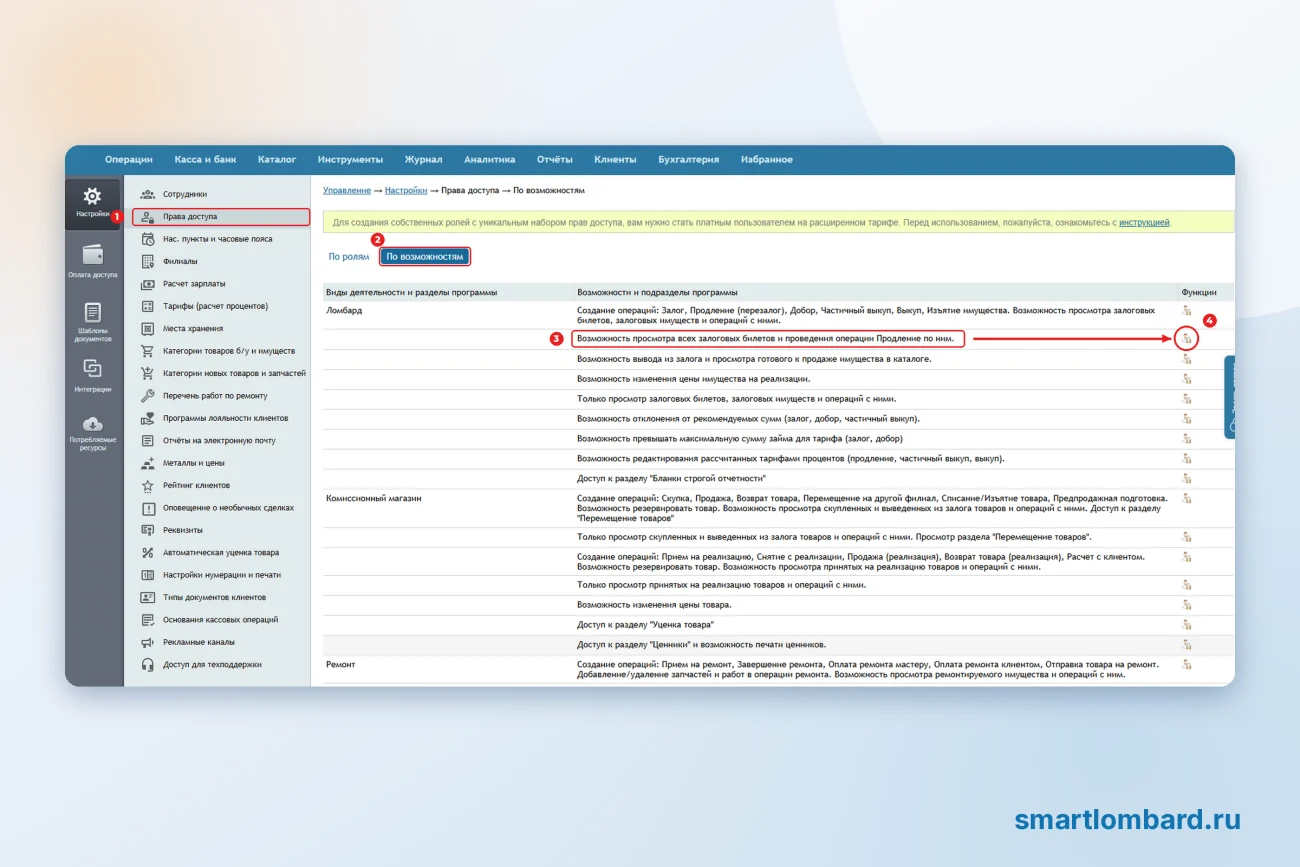Follow the Управление breadcrumb link
The height and width of the screenshot is (867, 1300).
coord(347,190)
